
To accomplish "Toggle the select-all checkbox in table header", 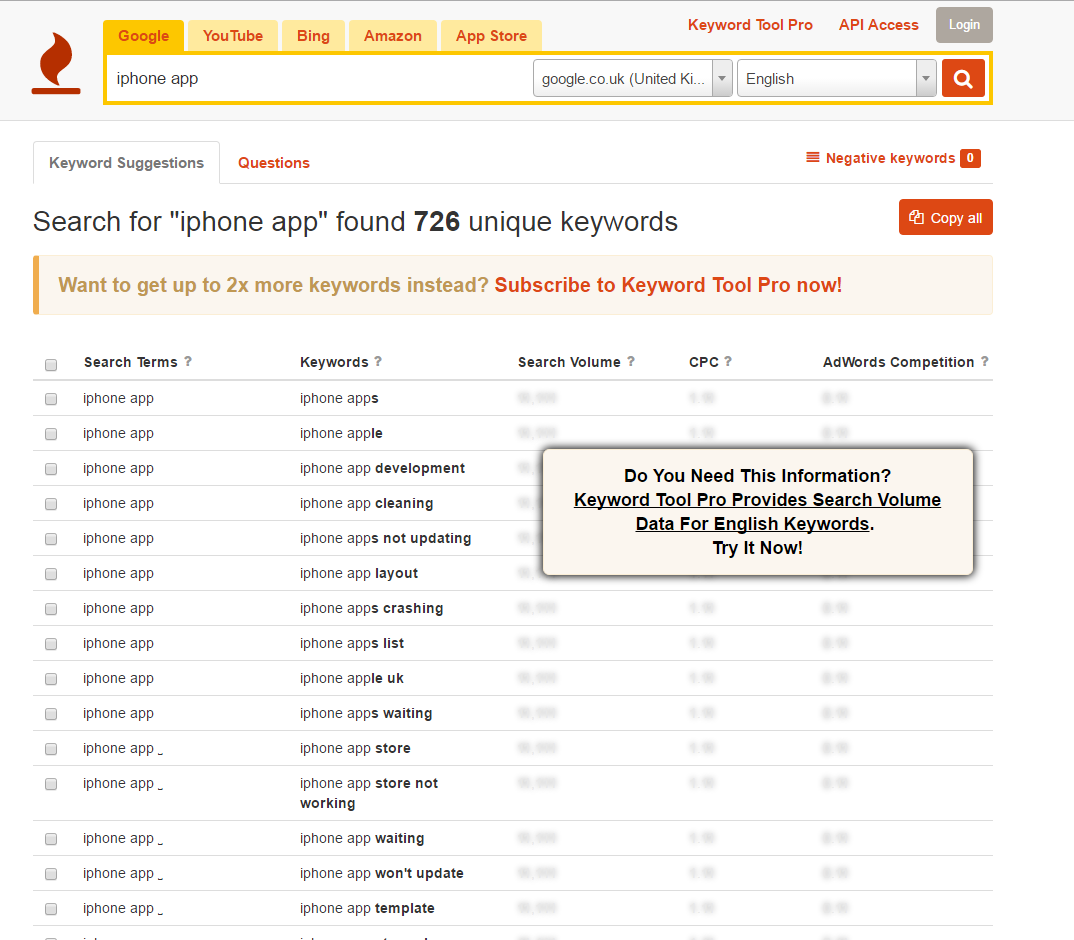I will (51, 364).
